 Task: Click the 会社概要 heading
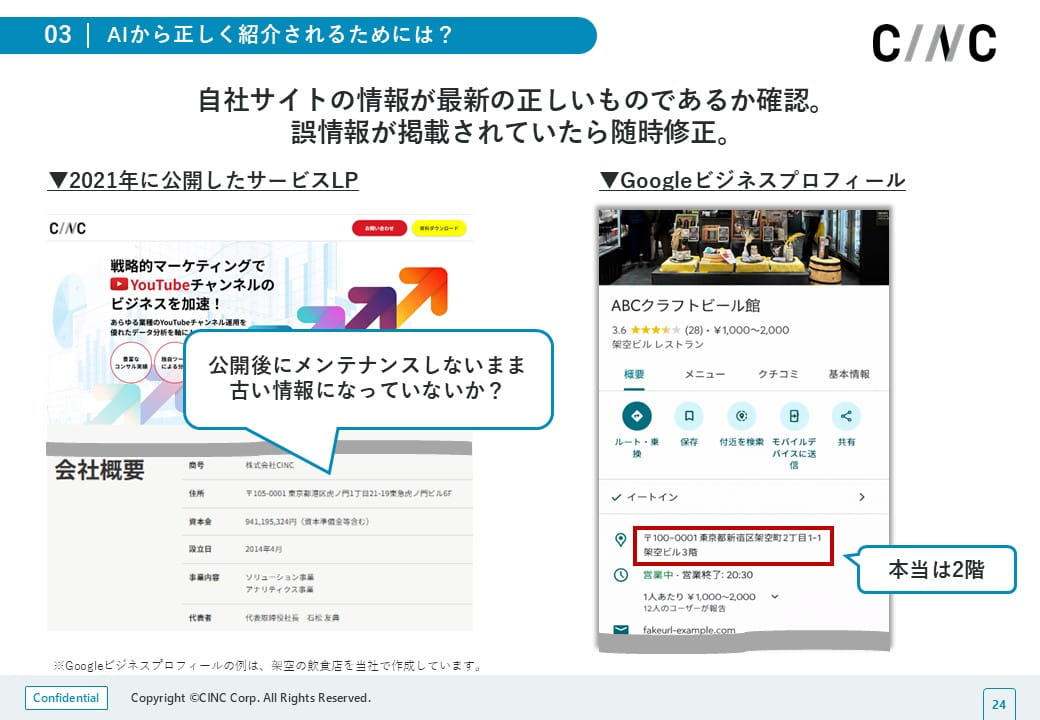point(99,470)
